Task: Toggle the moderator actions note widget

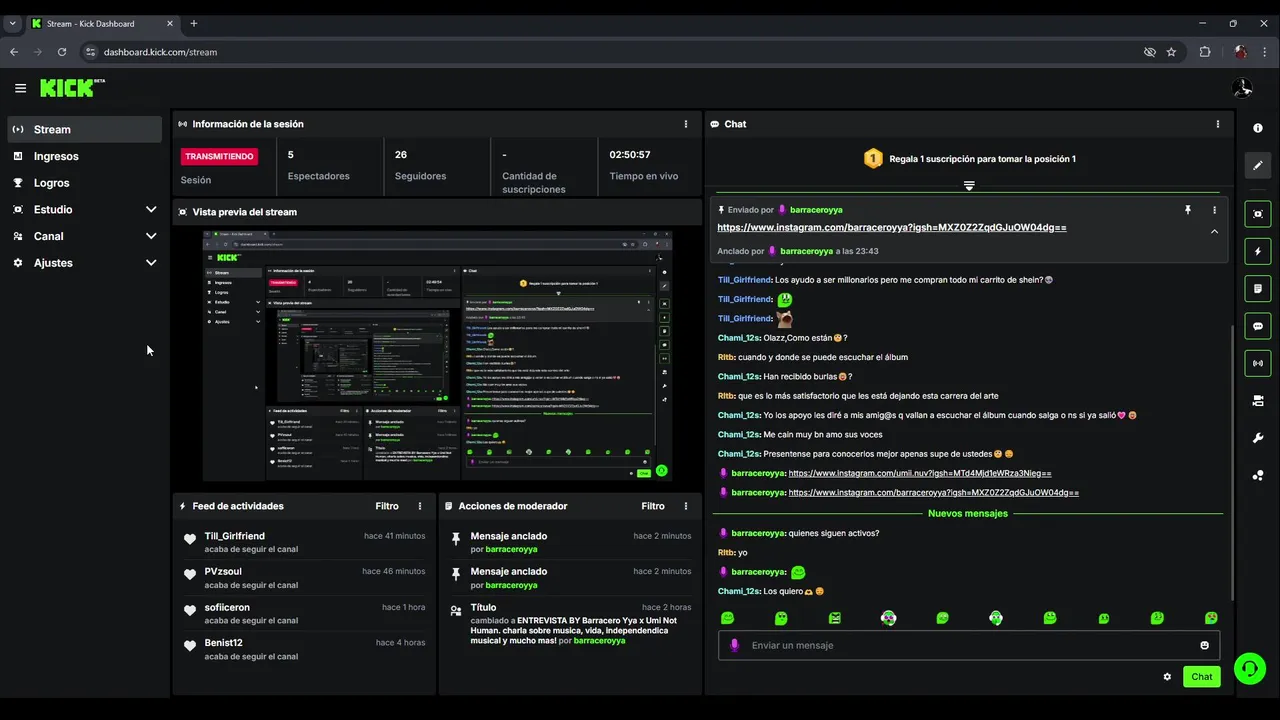Action: click(1258, 289)
